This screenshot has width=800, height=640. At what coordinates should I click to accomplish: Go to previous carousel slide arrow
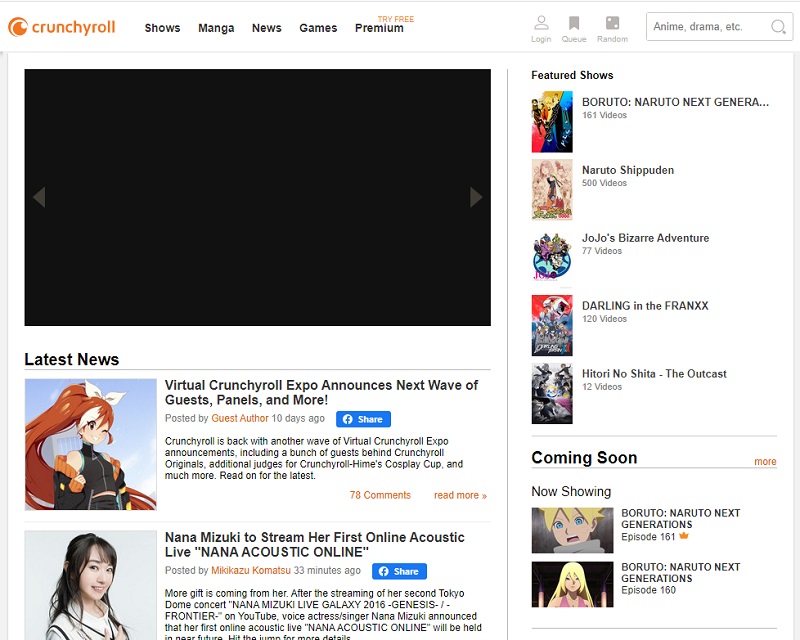click(39, 197)
